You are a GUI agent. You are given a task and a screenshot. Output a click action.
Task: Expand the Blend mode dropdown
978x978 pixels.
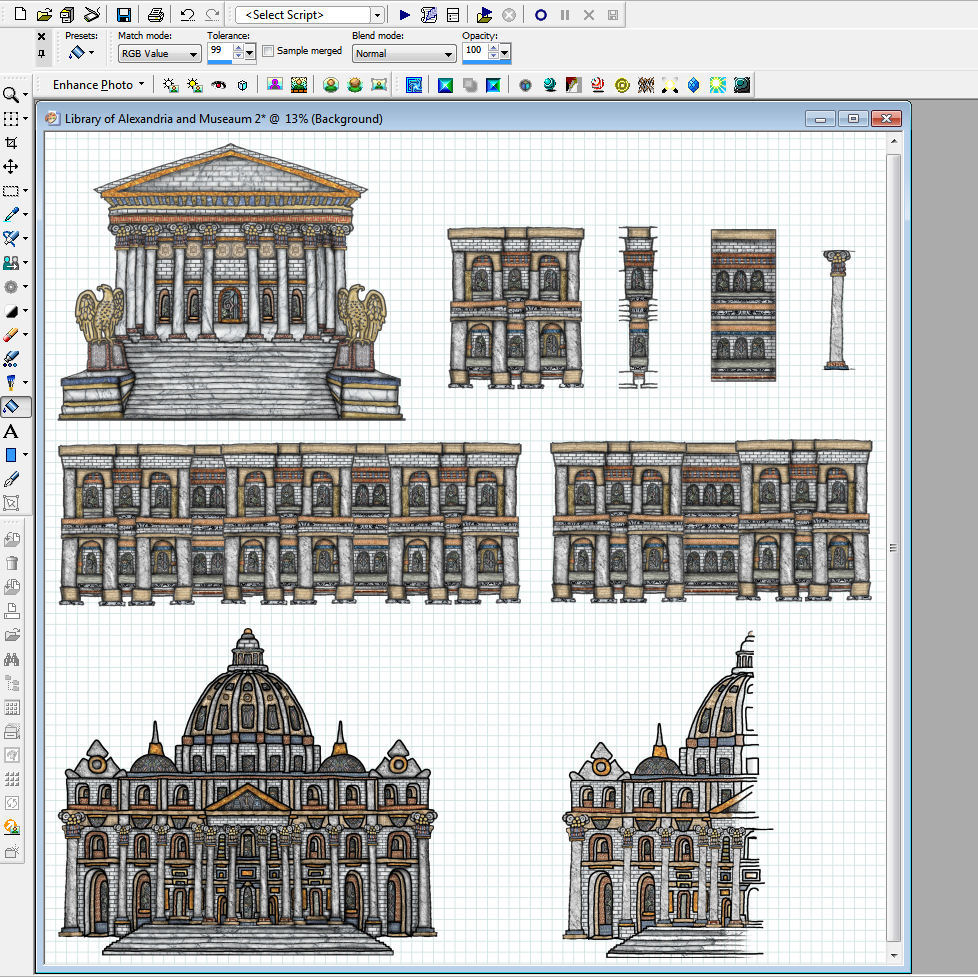[404, 54]
